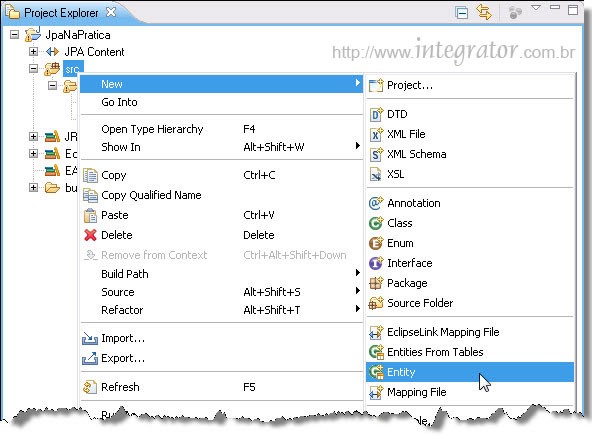The height and width of the screenshot is (436, 592).
Task: Close the Project Explorer tab with X
Action: pos(111,12)
